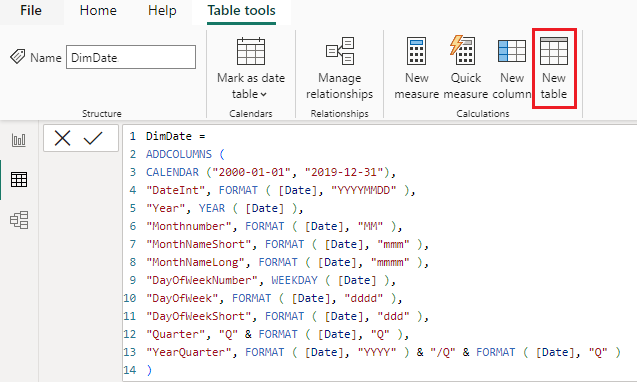Viewport: 637px width, 382px height.
Task: Create a New table
Action: 554,68
